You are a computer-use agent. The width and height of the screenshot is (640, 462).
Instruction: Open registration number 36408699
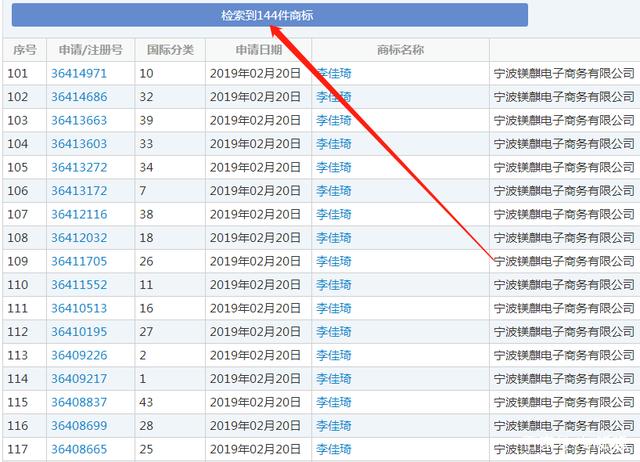coord(79,426)
